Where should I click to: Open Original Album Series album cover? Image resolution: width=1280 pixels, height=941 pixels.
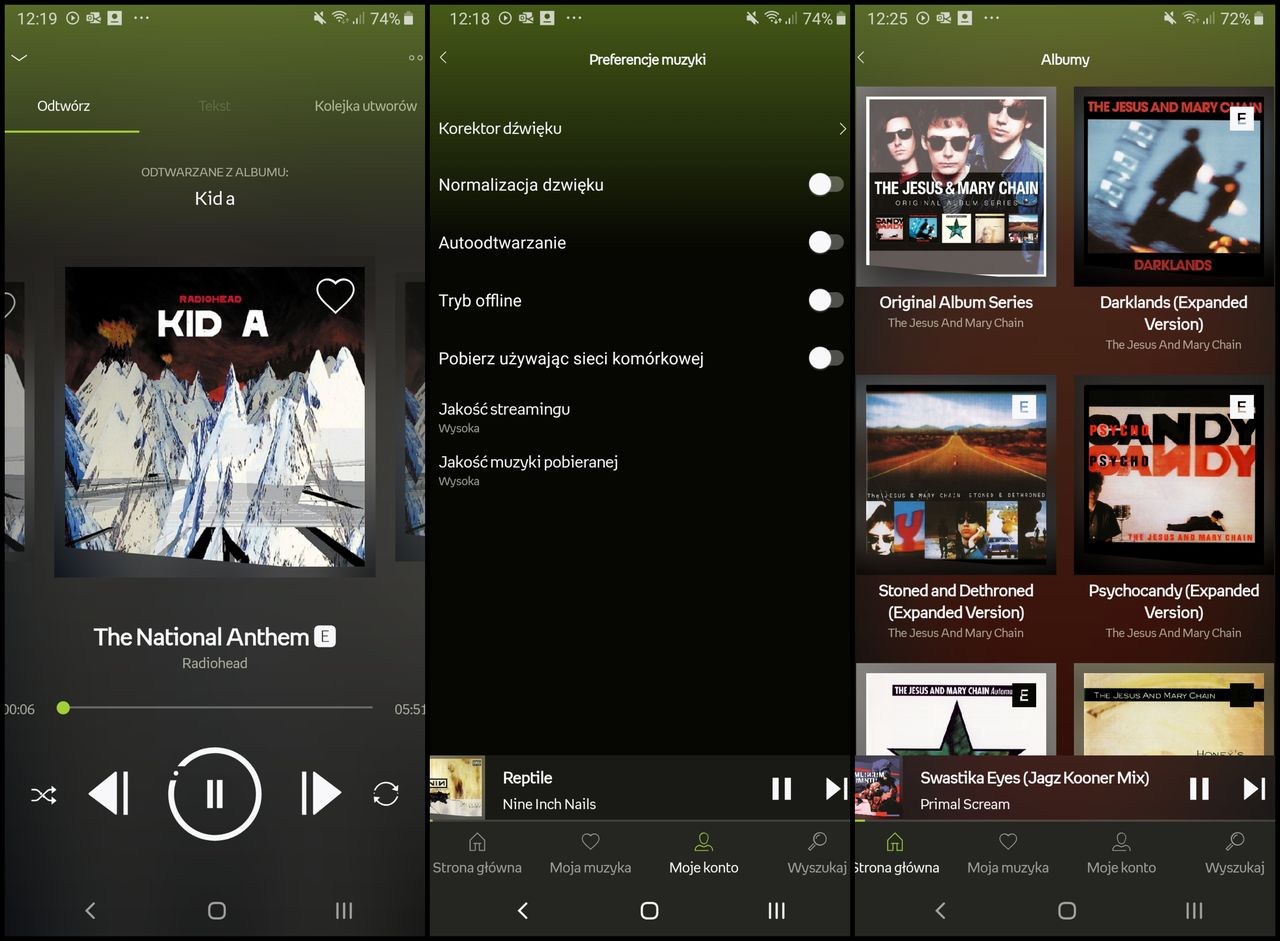click(956, 187)
